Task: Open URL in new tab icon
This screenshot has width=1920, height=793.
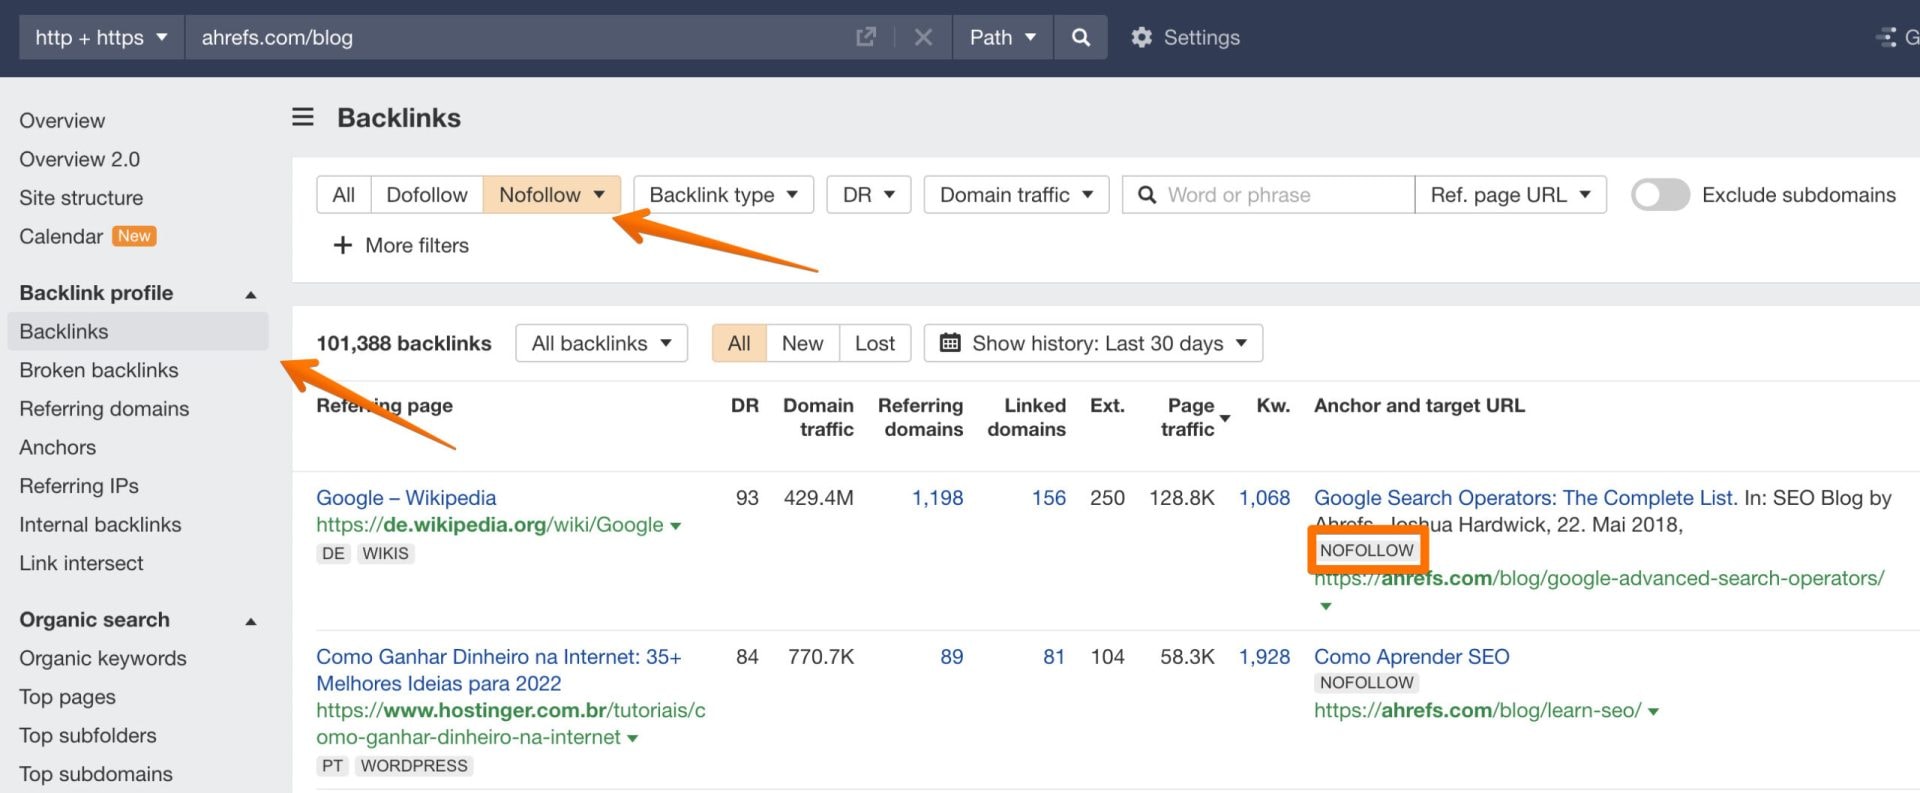Action: click(866, 37)
